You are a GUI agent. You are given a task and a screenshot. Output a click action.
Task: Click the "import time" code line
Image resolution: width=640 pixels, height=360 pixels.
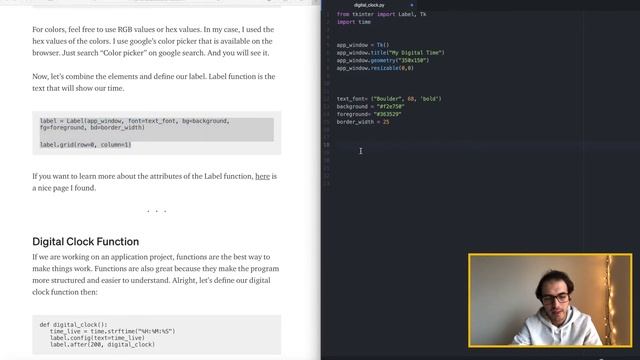(x=353, y=22)
